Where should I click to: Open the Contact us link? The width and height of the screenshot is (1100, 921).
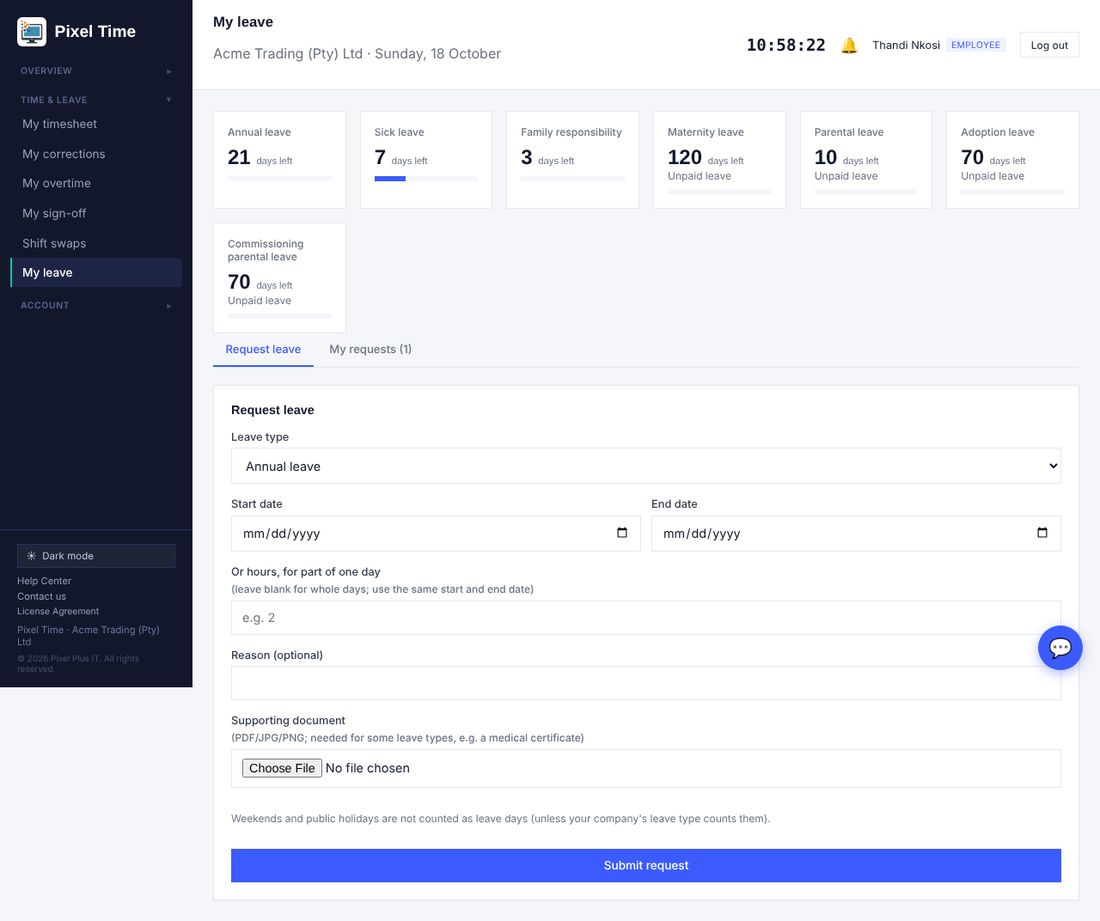click(41, 596)
